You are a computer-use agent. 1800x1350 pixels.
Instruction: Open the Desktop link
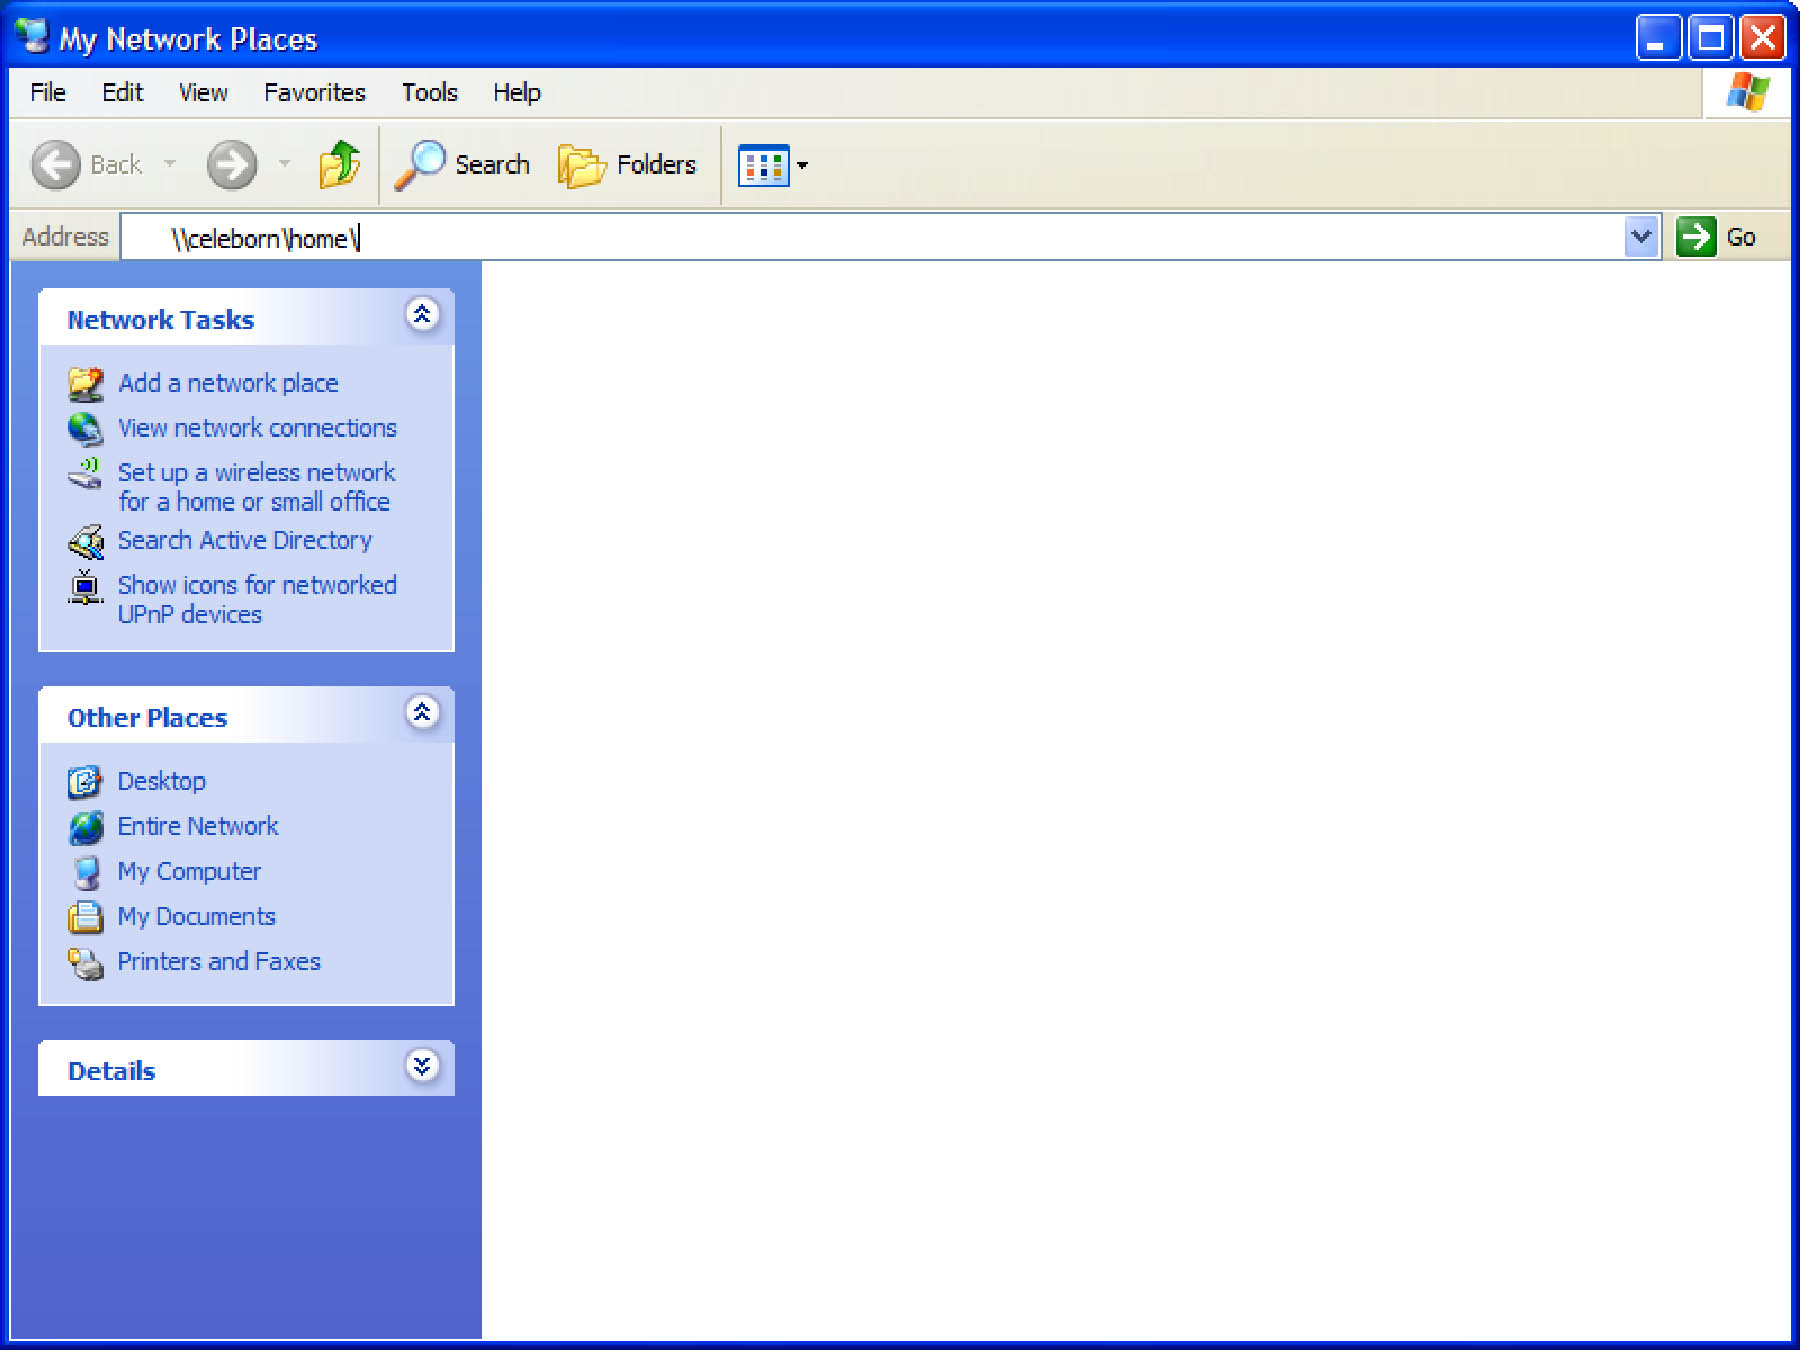tap(162, 781)
